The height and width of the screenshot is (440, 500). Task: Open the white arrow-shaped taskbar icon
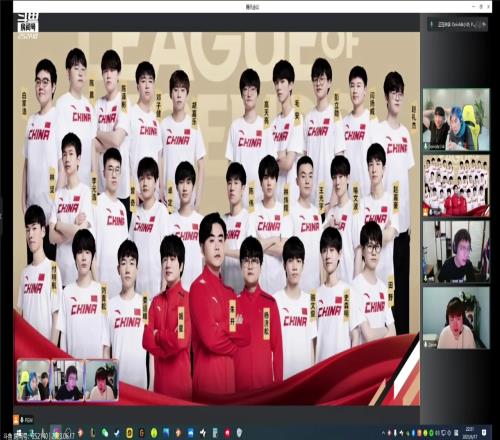click(x=203, y=433)
